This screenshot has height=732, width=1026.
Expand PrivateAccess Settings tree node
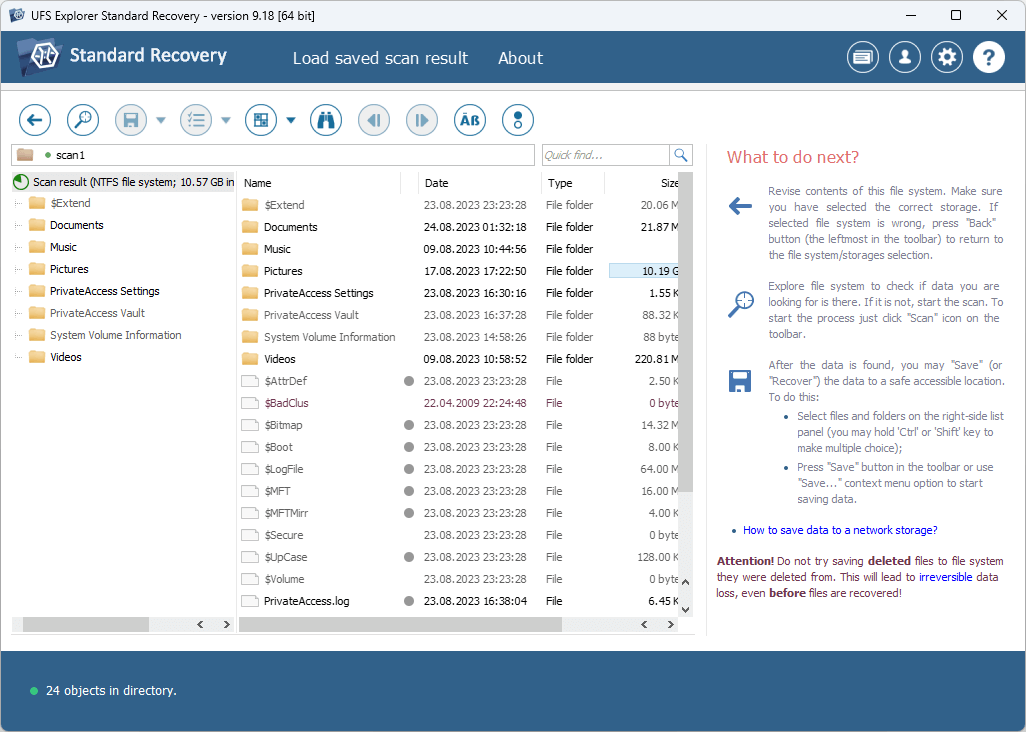pyautogui.click(x=18, y=291)
